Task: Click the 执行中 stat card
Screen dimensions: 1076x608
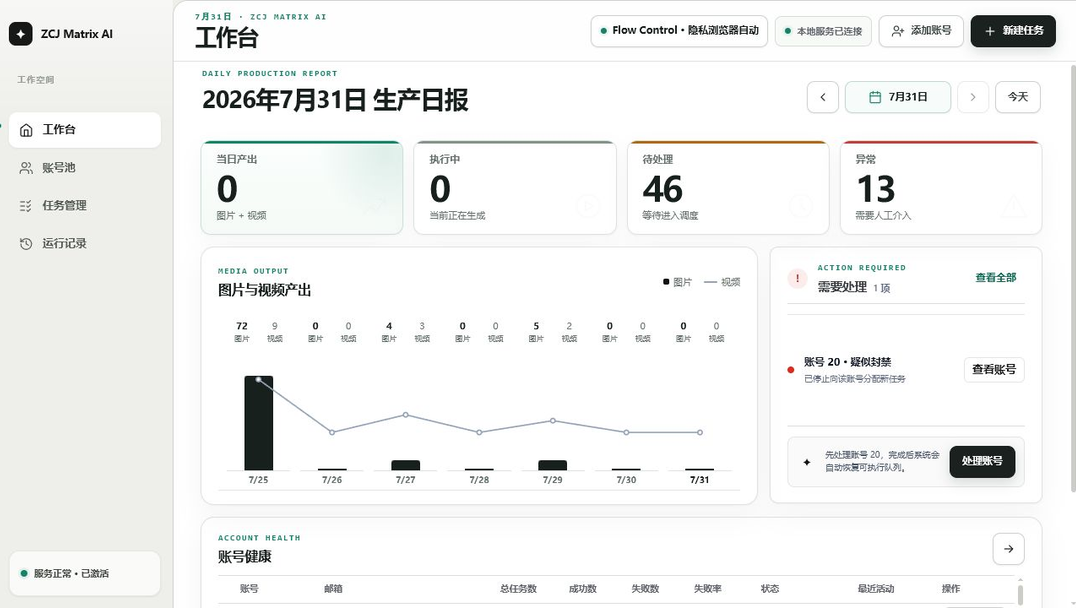Action: pos(515,188)
